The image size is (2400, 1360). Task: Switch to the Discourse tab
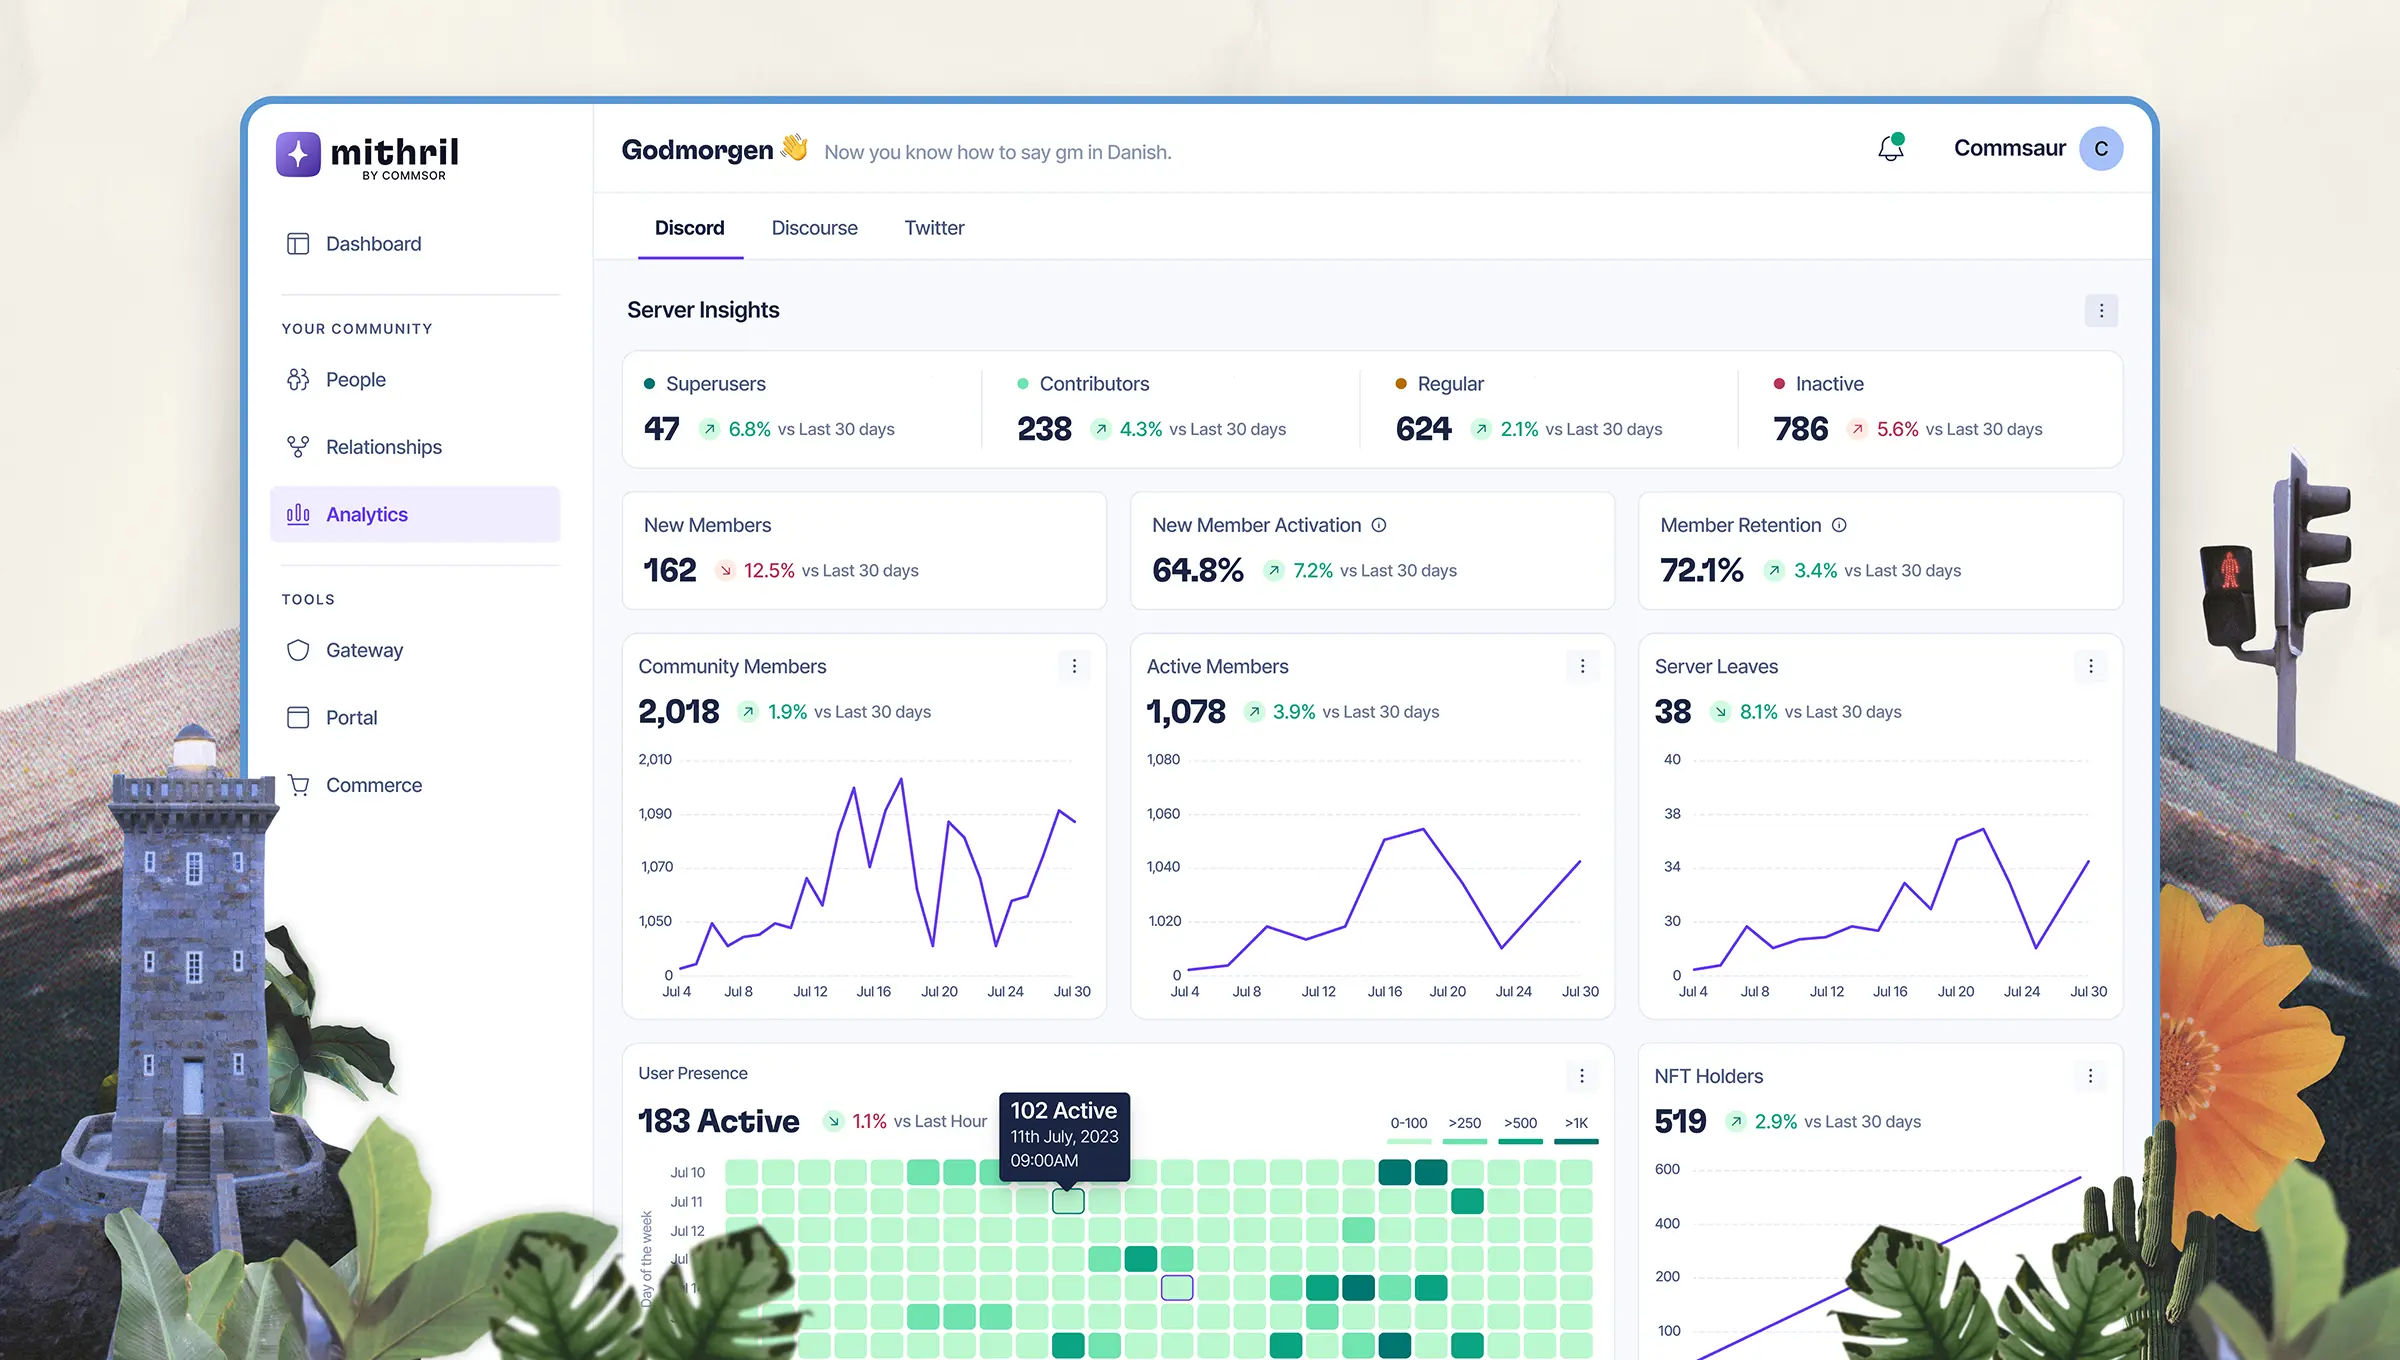pyautogui.click(x=815, y=228)
